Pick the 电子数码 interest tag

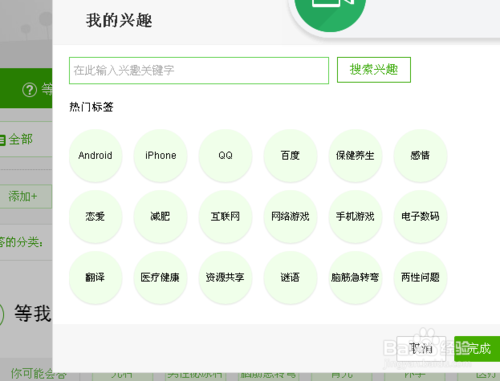tap(420, 217)
